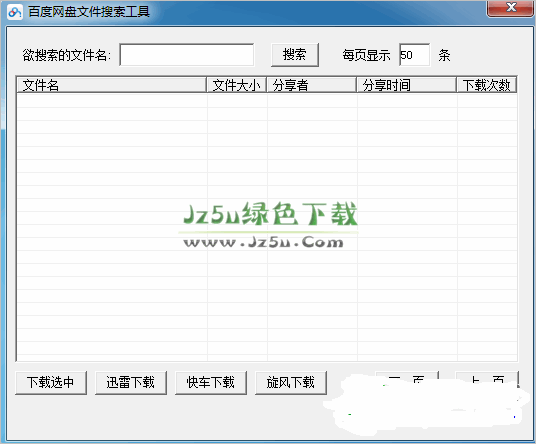
Task: Click the Baidu Netdisk app icon in title bar
Action: [x=15, y=12]
